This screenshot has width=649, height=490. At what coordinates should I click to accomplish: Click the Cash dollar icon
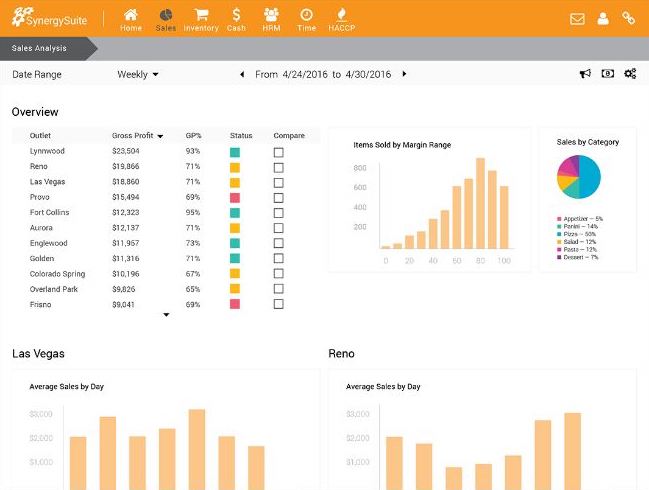click(236, 18)
